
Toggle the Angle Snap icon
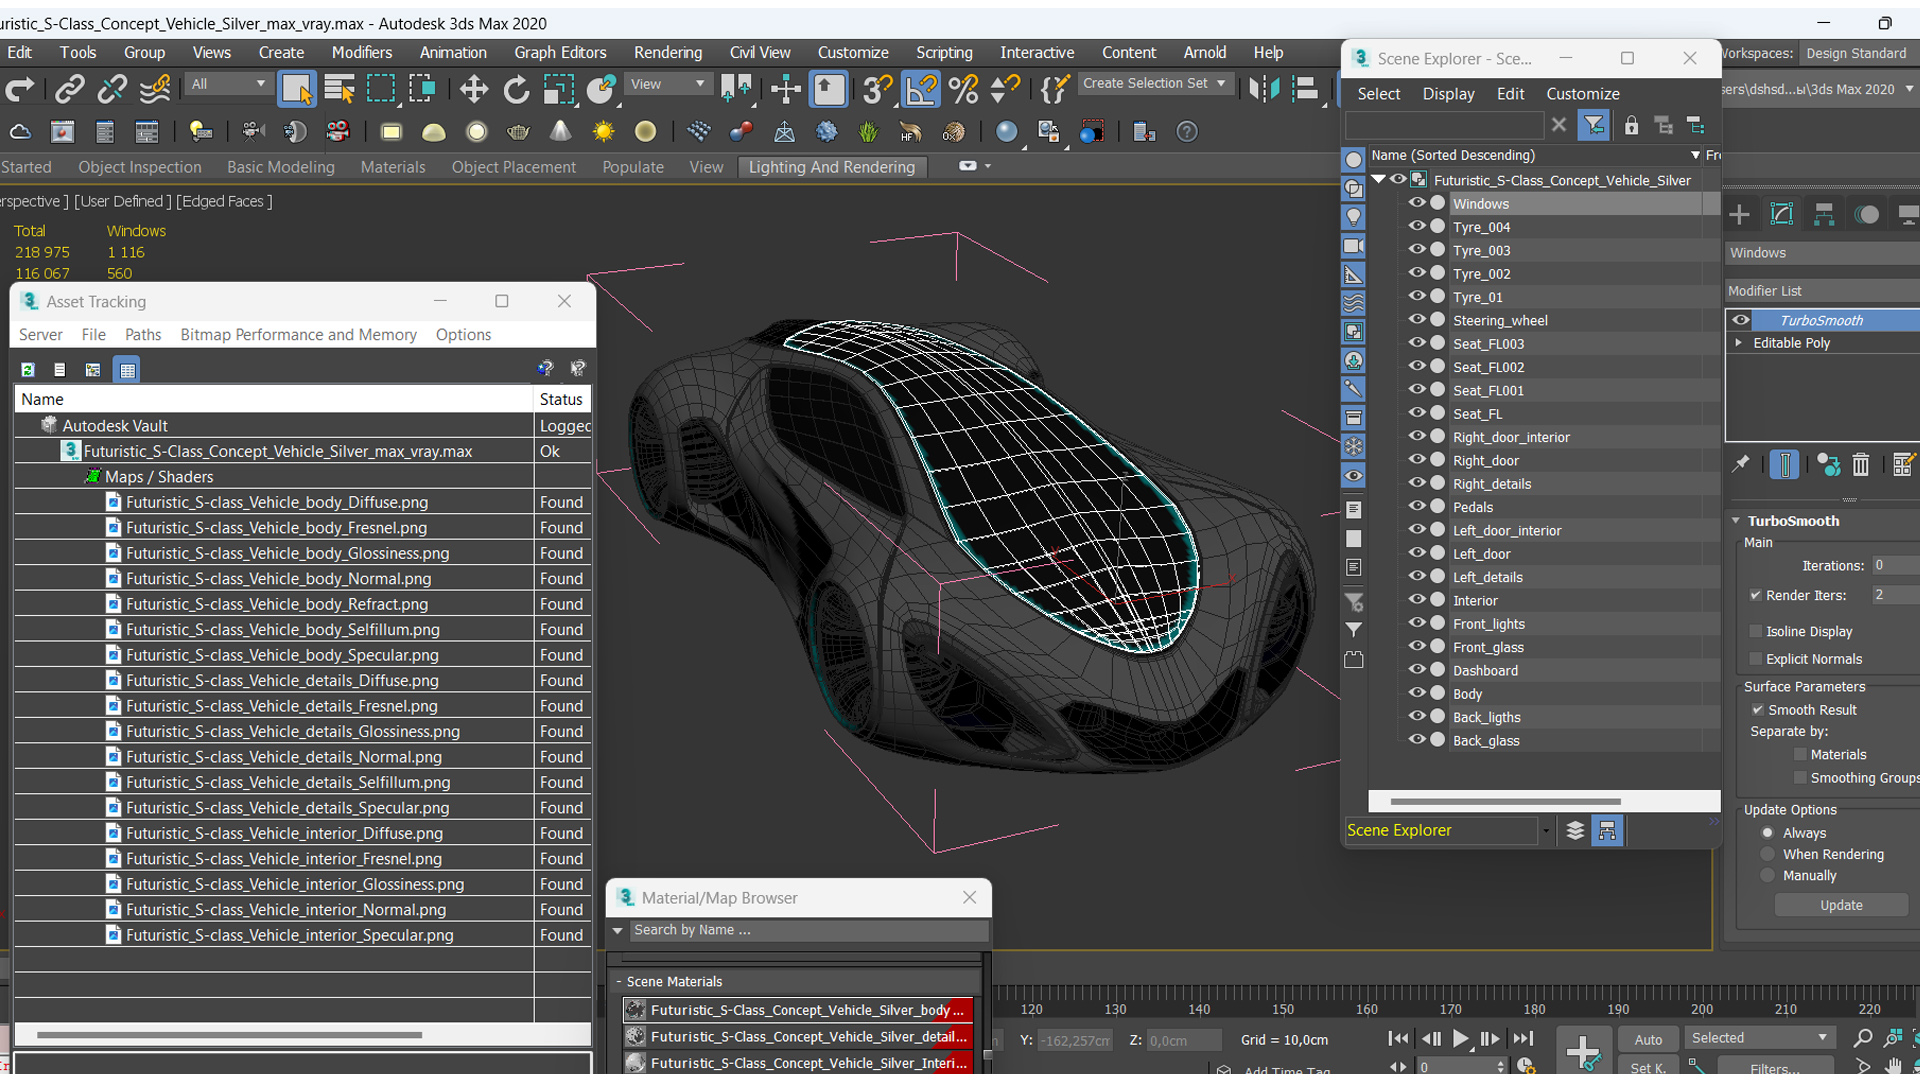(x=920, y=90)
